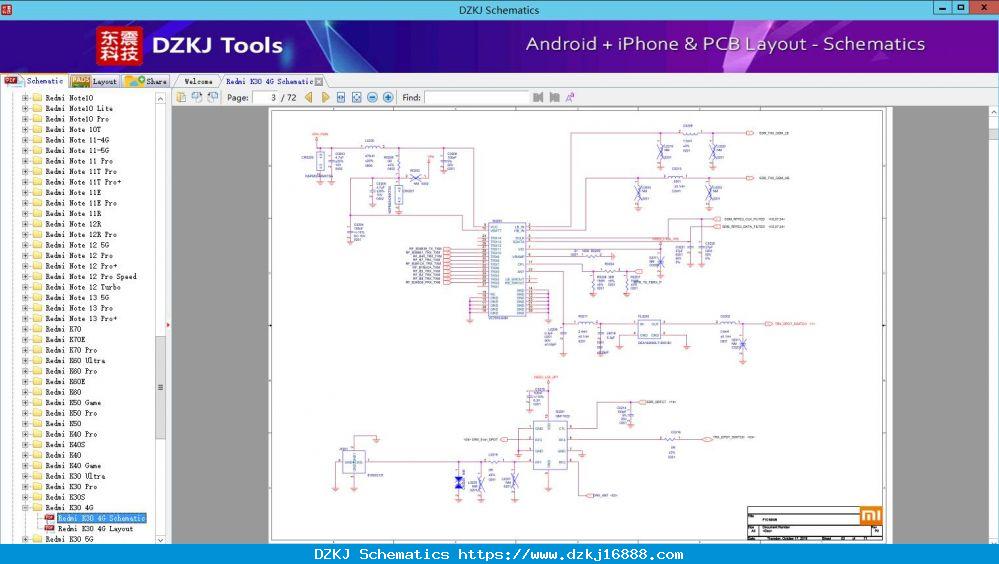Select Redmi K60E entry

click(x=65, y=382)
